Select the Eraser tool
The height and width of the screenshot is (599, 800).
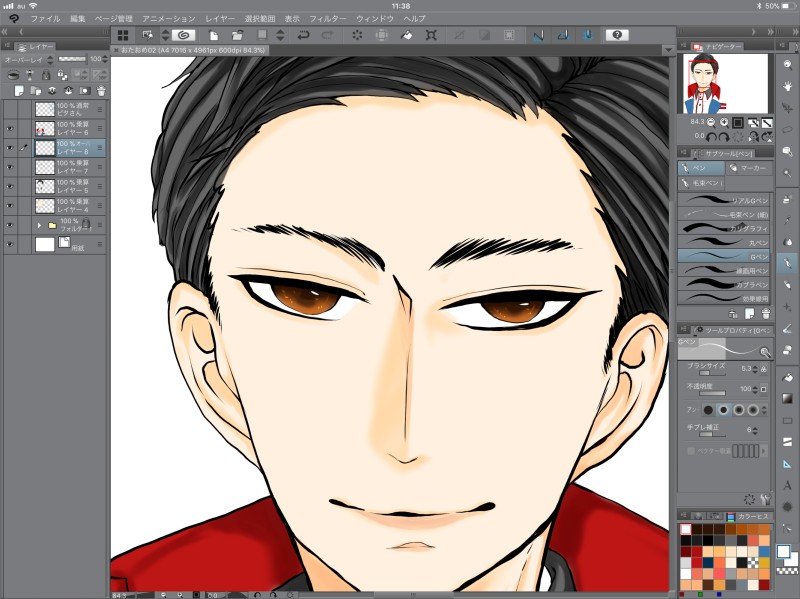[788, 350]
